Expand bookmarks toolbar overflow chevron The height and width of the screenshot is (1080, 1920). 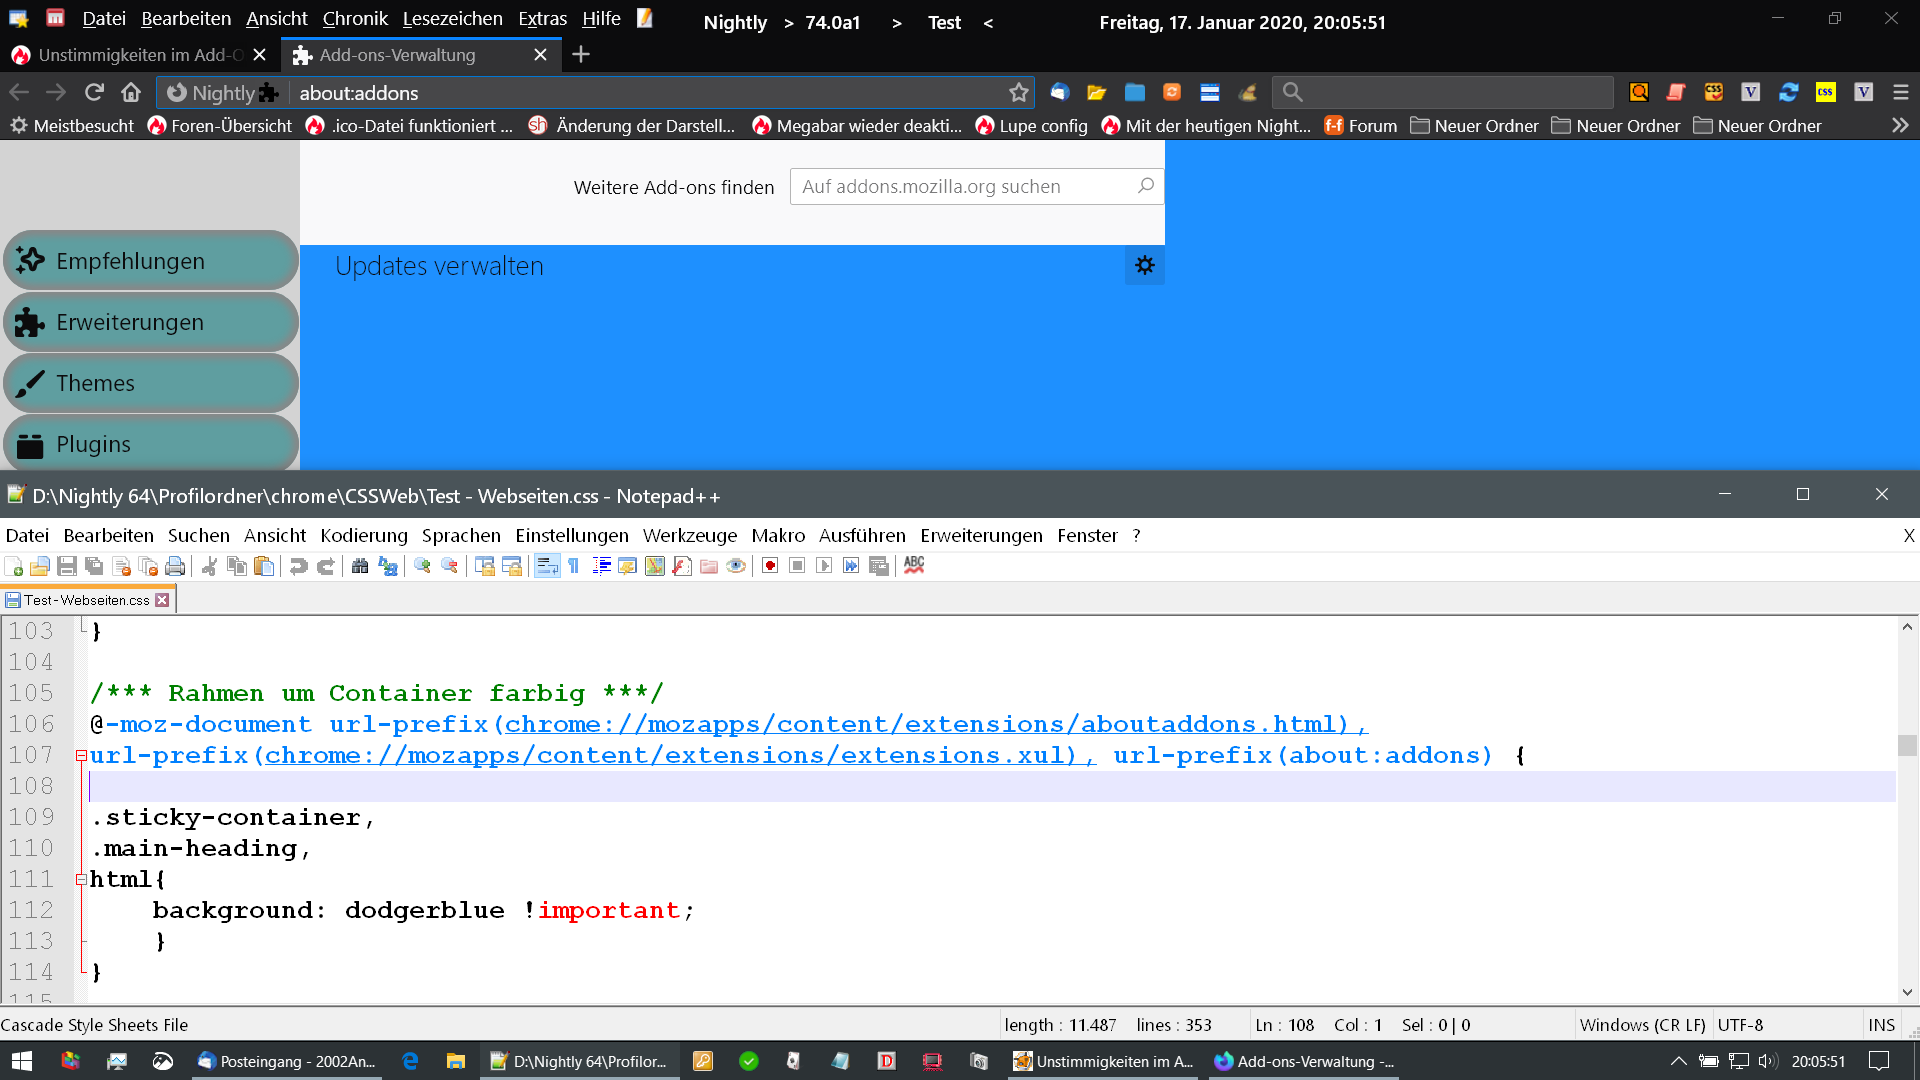(x=1900, y=126)
